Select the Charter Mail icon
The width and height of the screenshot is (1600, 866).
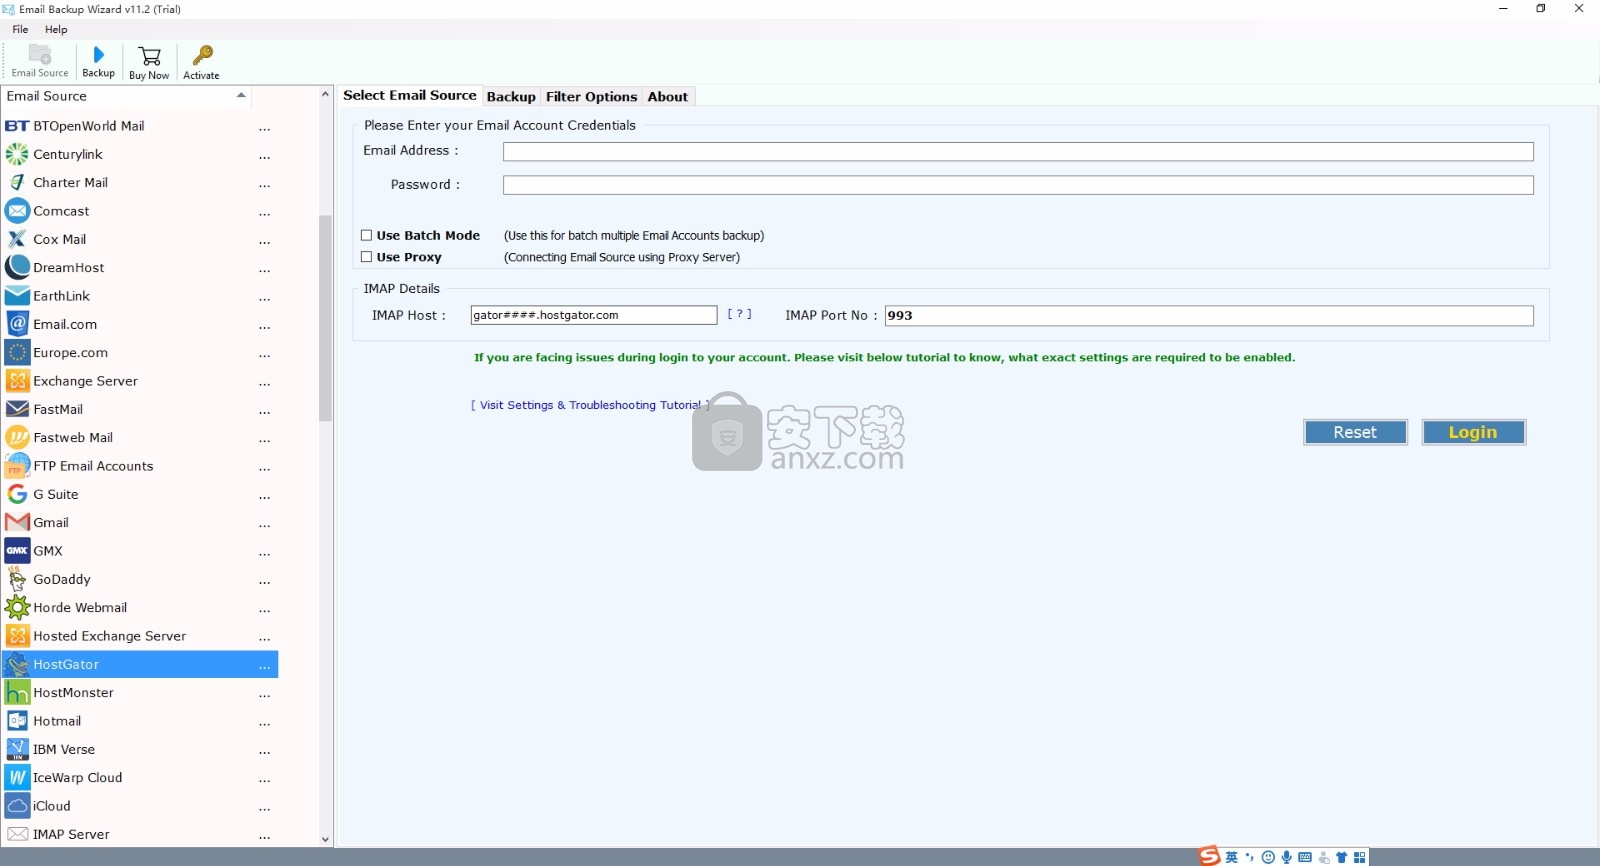[17, 182]
